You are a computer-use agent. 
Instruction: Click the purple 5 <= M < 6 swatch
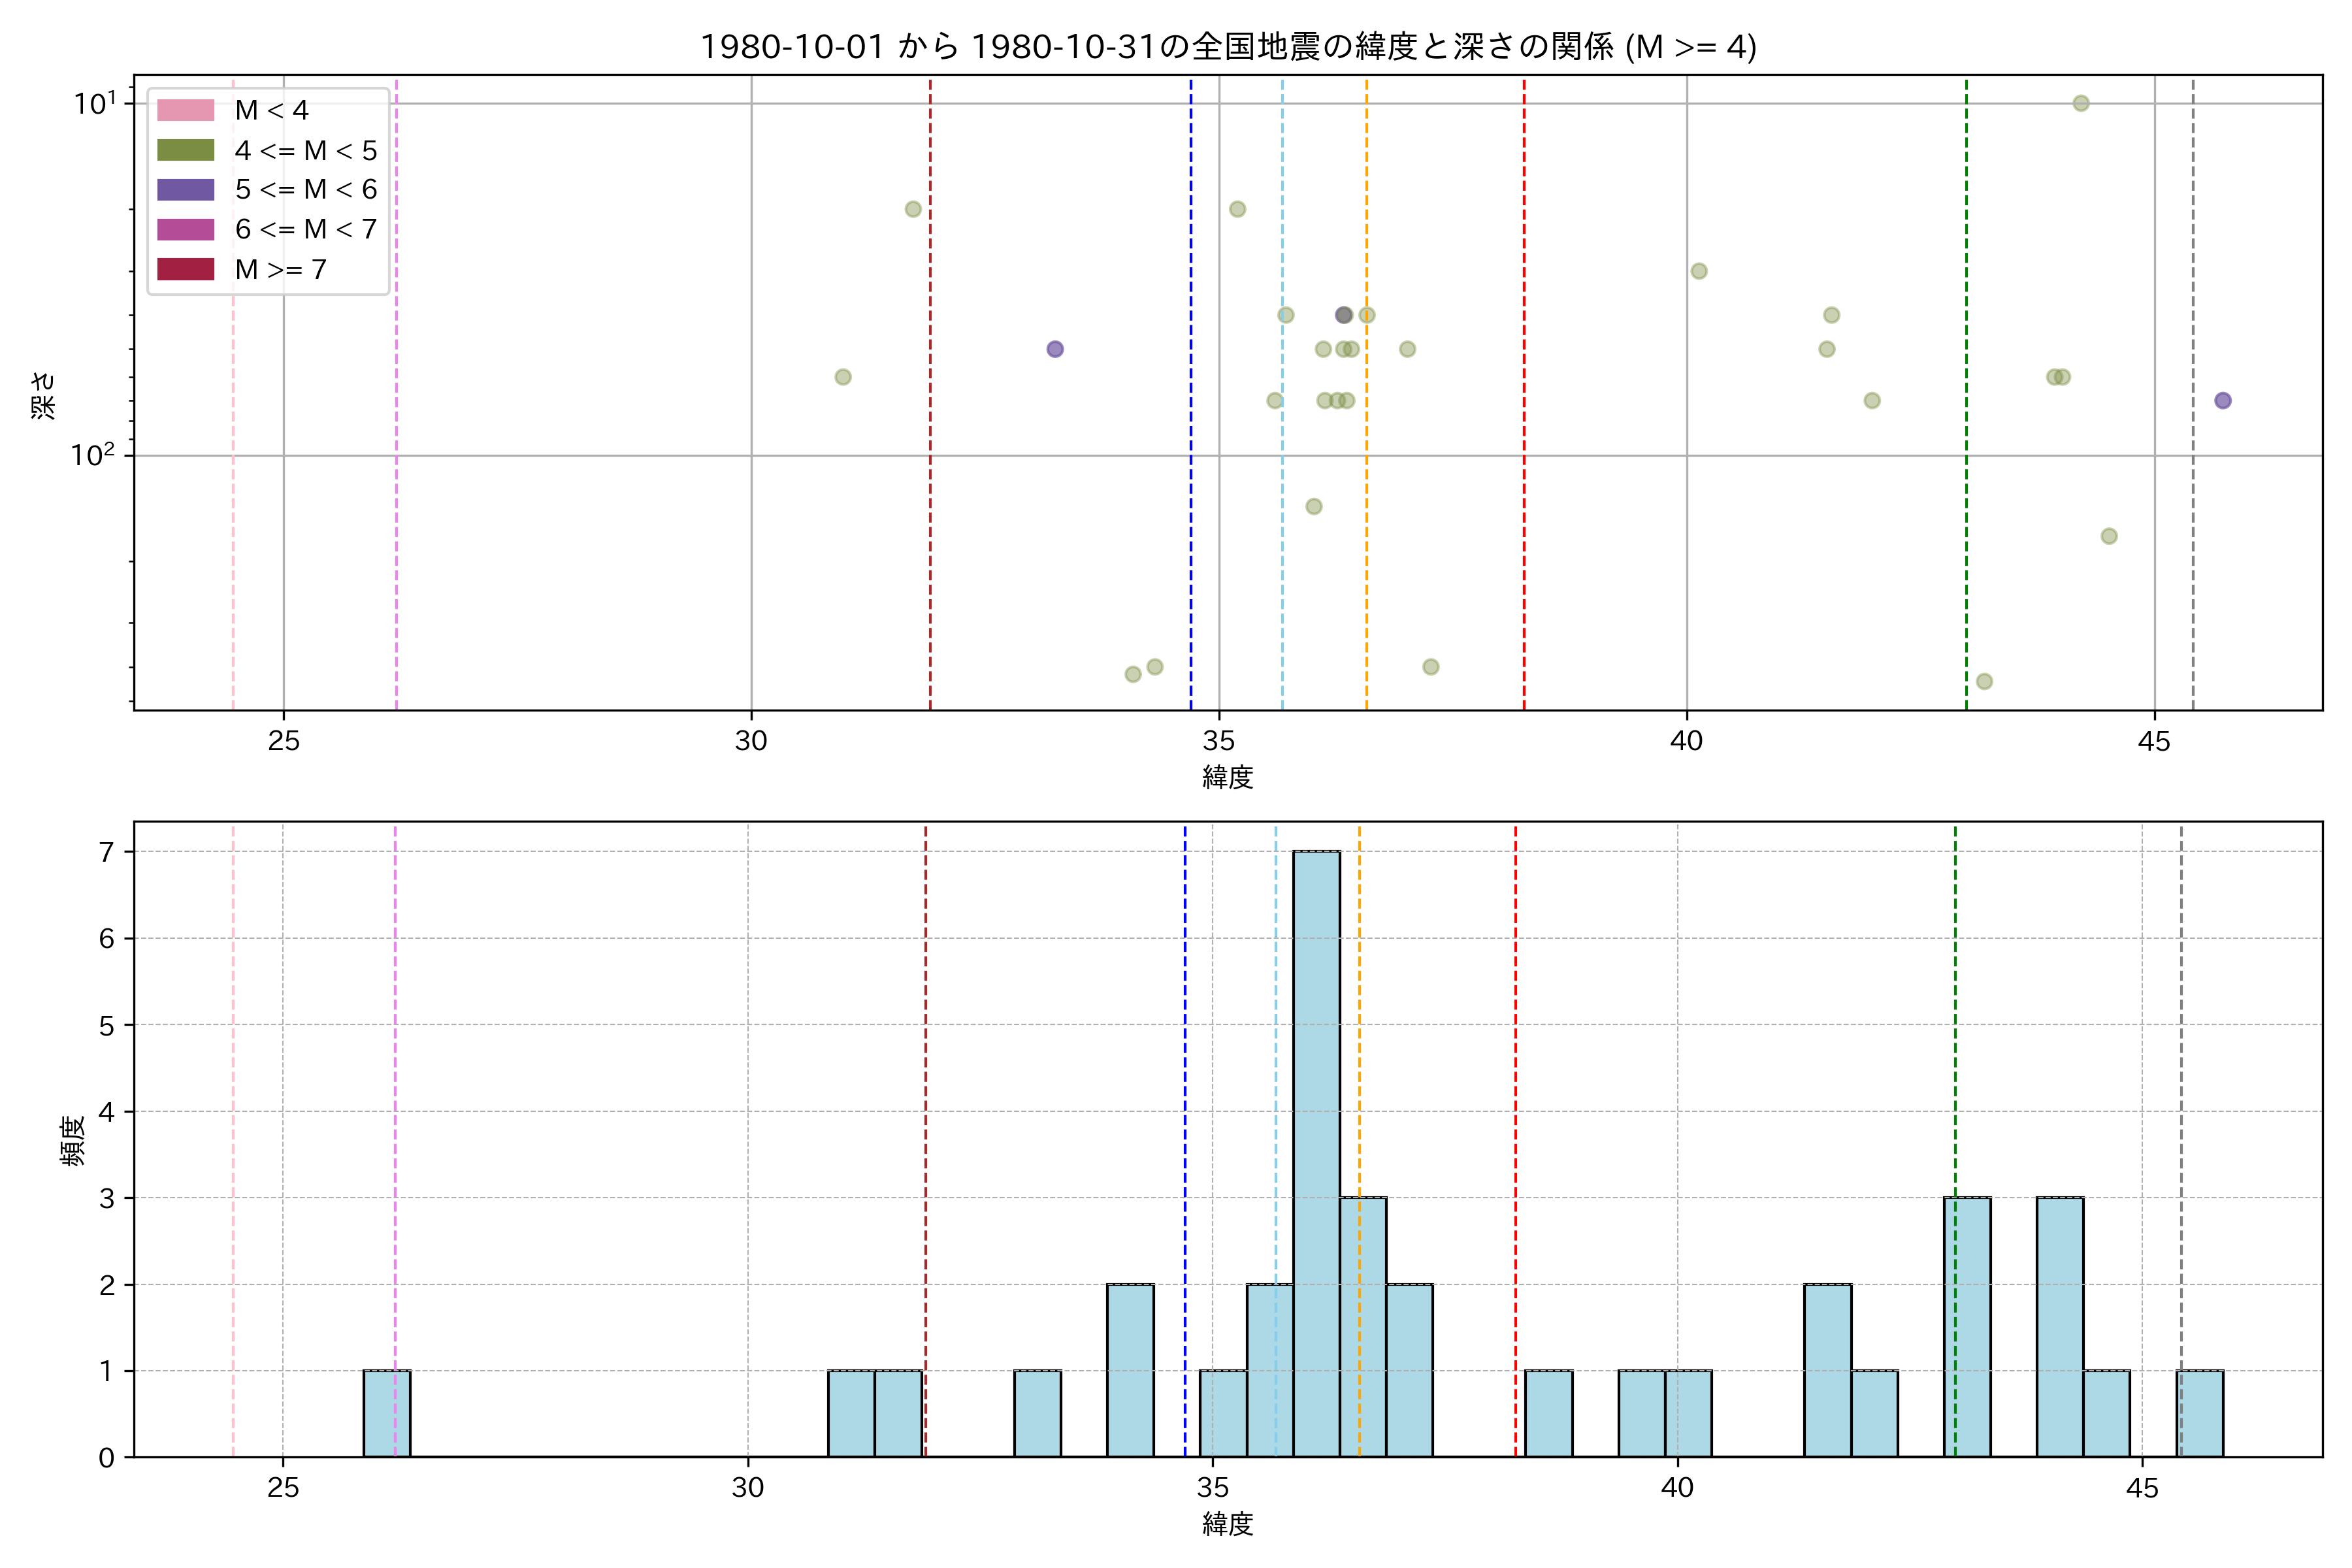[x=185, y=190]
